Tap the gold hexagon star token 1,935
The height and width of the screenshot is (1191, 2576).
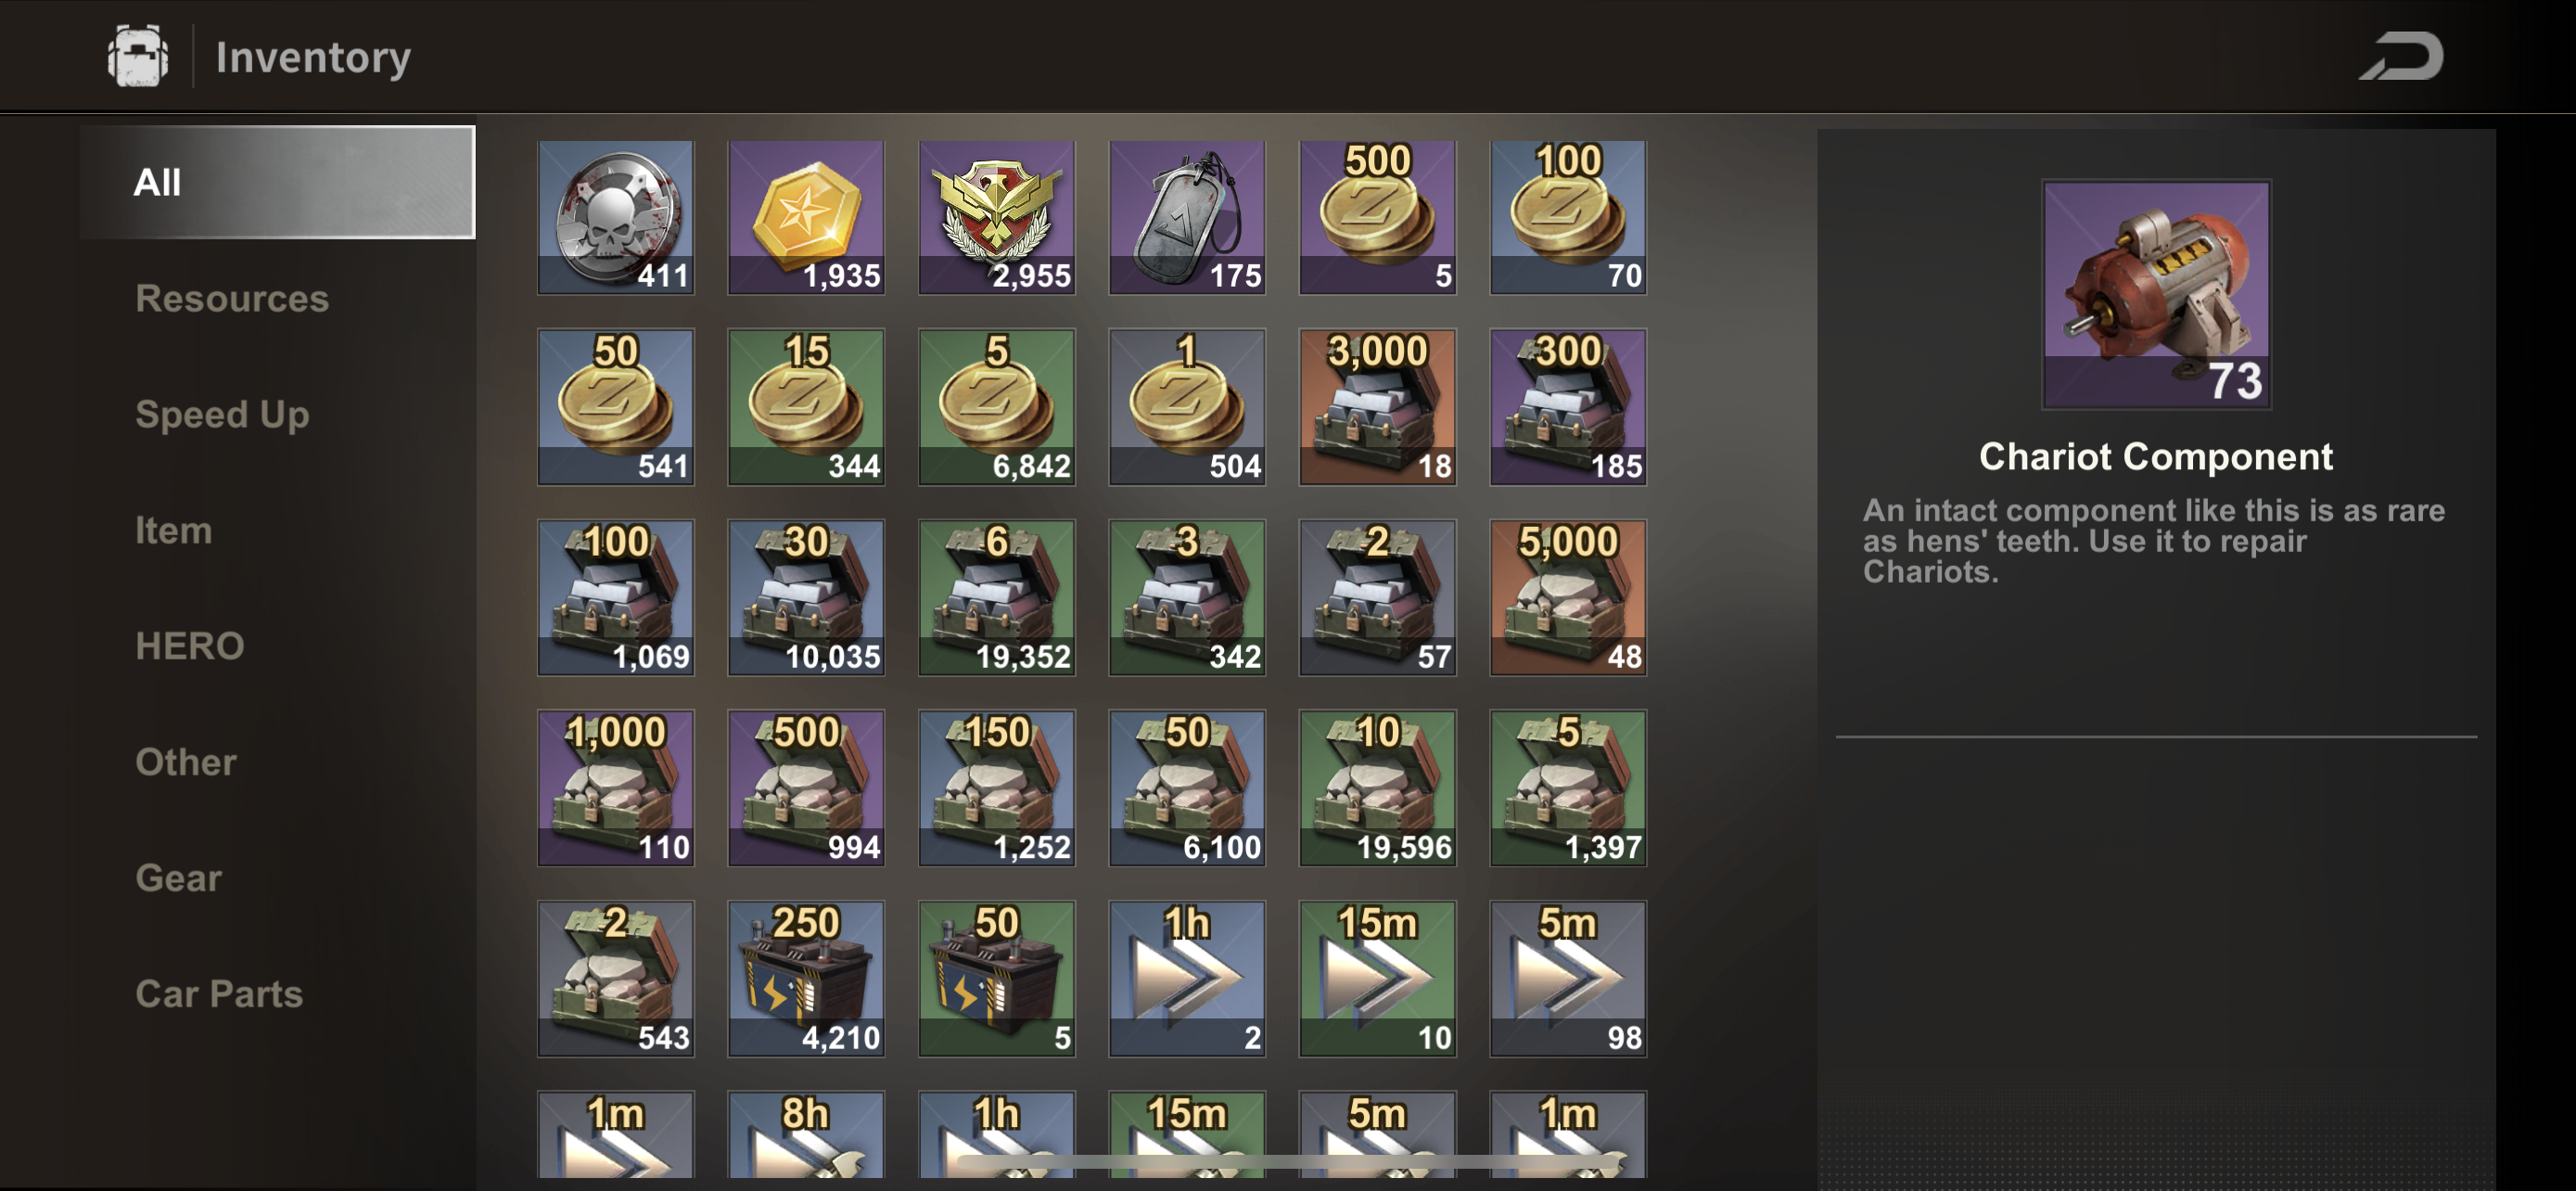tap(806, 217)
